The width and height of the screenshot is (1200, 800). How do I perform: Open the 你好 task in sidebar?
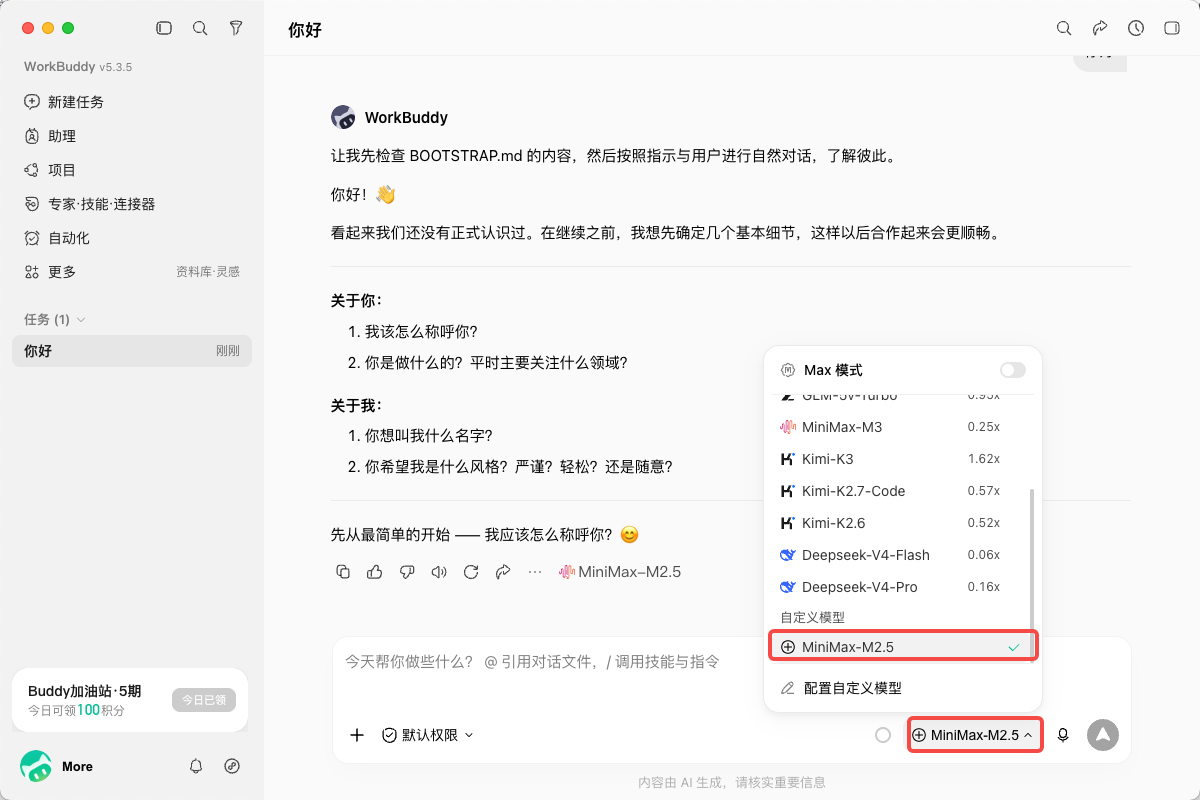(x=132, y=351)
